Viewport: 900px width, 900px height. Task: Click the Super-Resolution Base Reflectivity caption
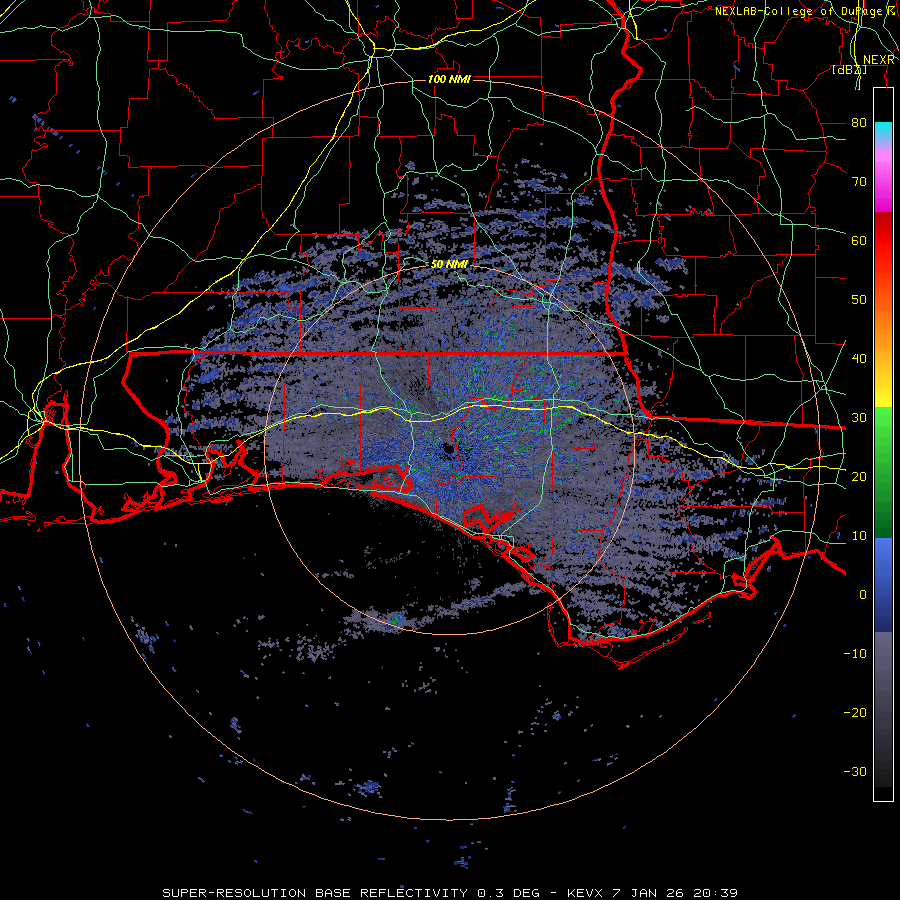click(449, 893)
